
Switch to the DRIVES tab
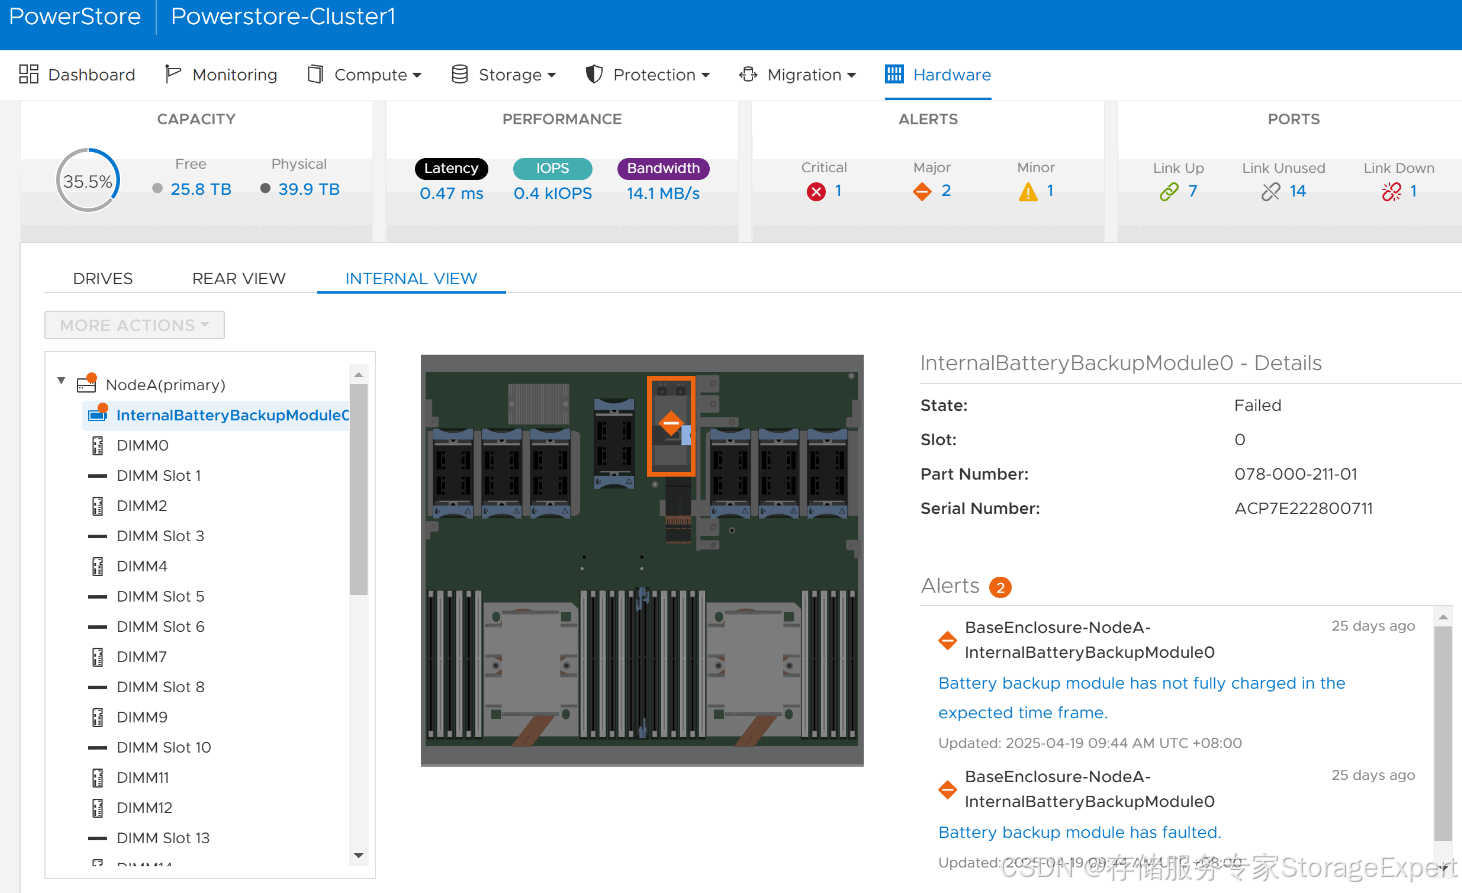click(103, 278)
